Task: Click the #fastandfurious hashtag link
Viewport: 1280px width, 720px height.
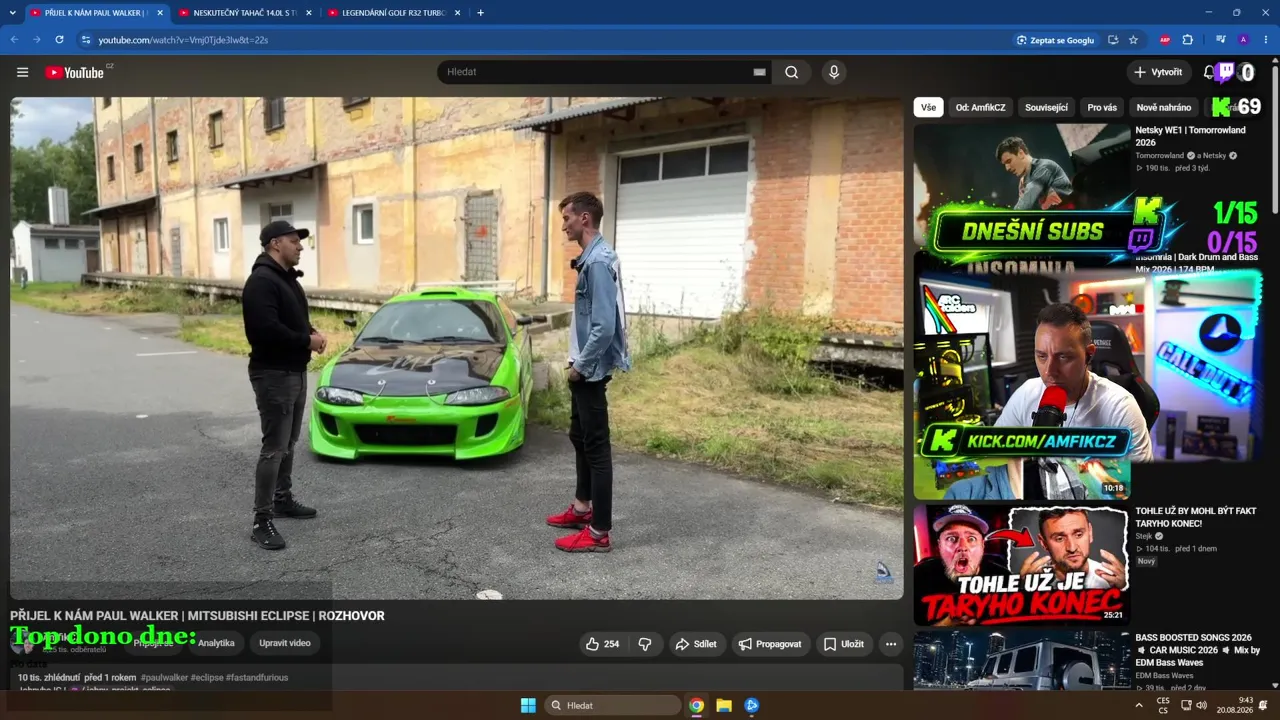Action: [x=257, y=677]
